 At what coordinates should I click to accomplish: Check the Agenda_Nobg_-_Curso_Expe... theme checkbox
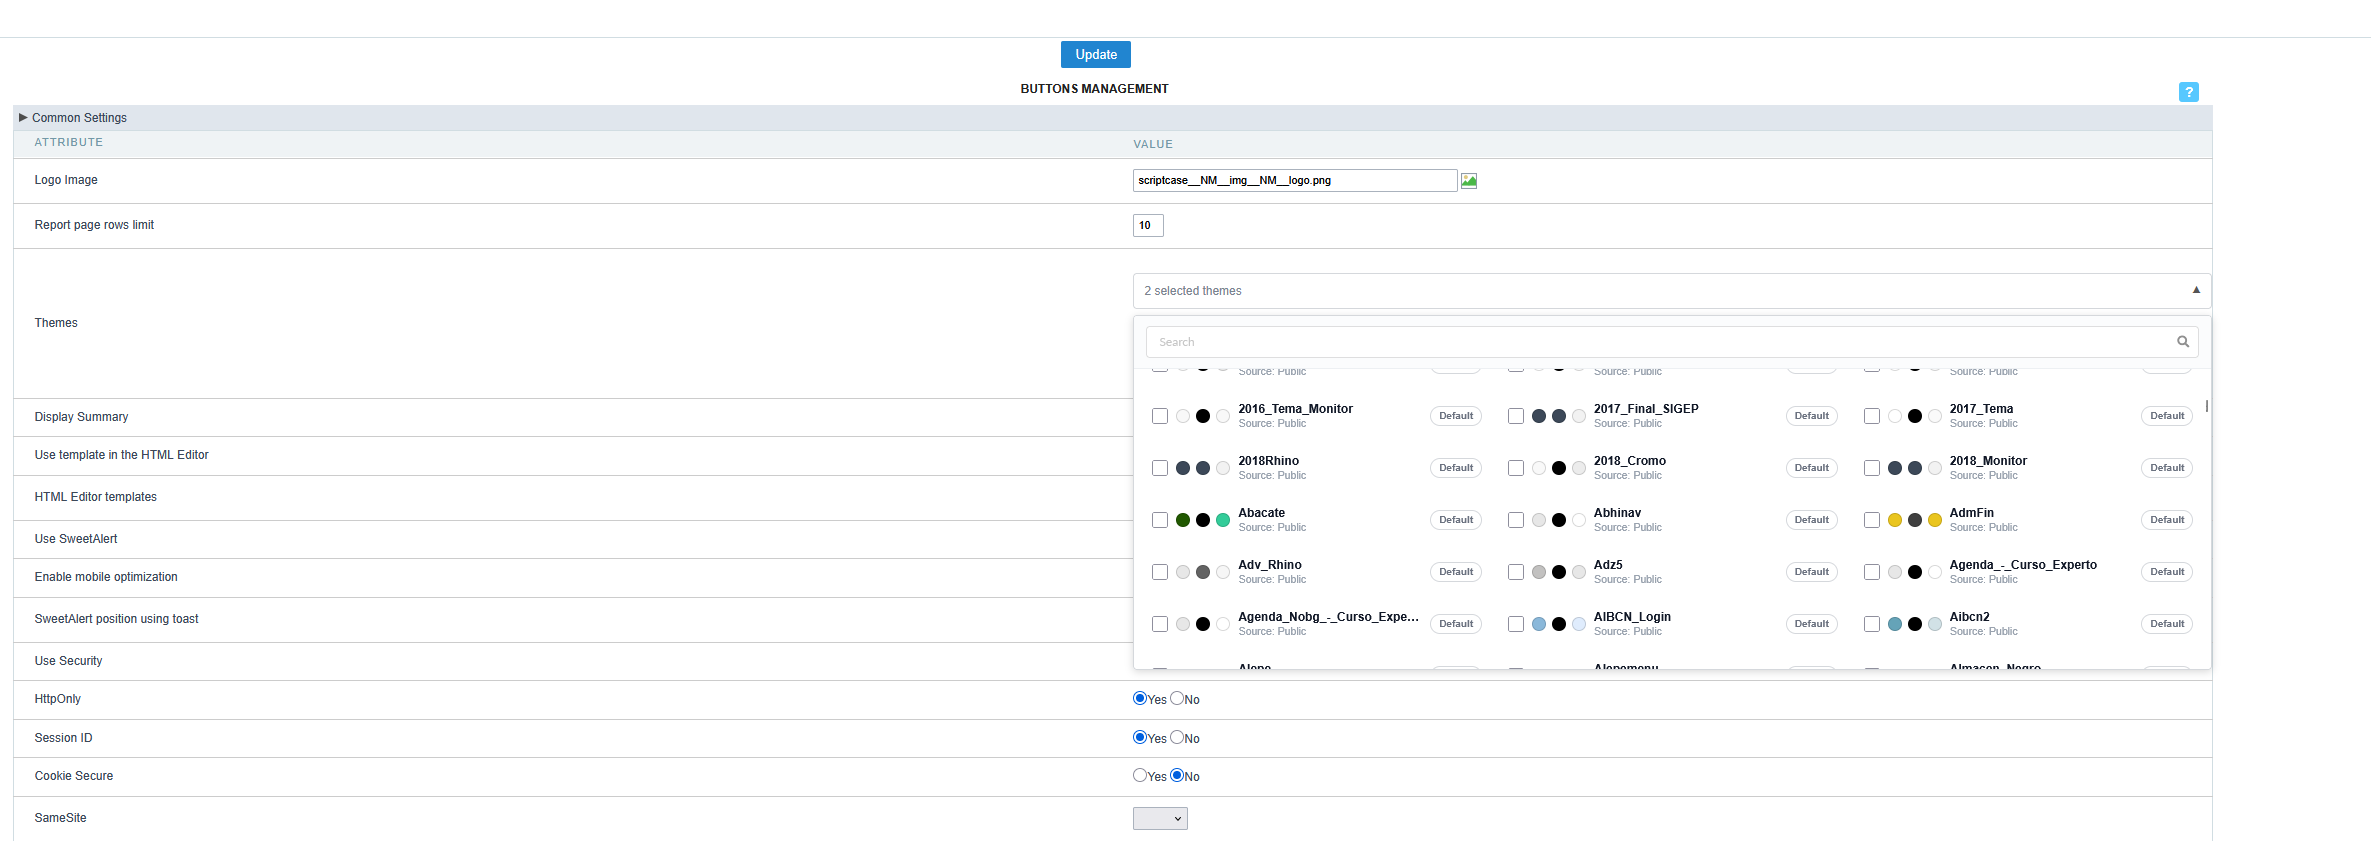[1160, 624]
